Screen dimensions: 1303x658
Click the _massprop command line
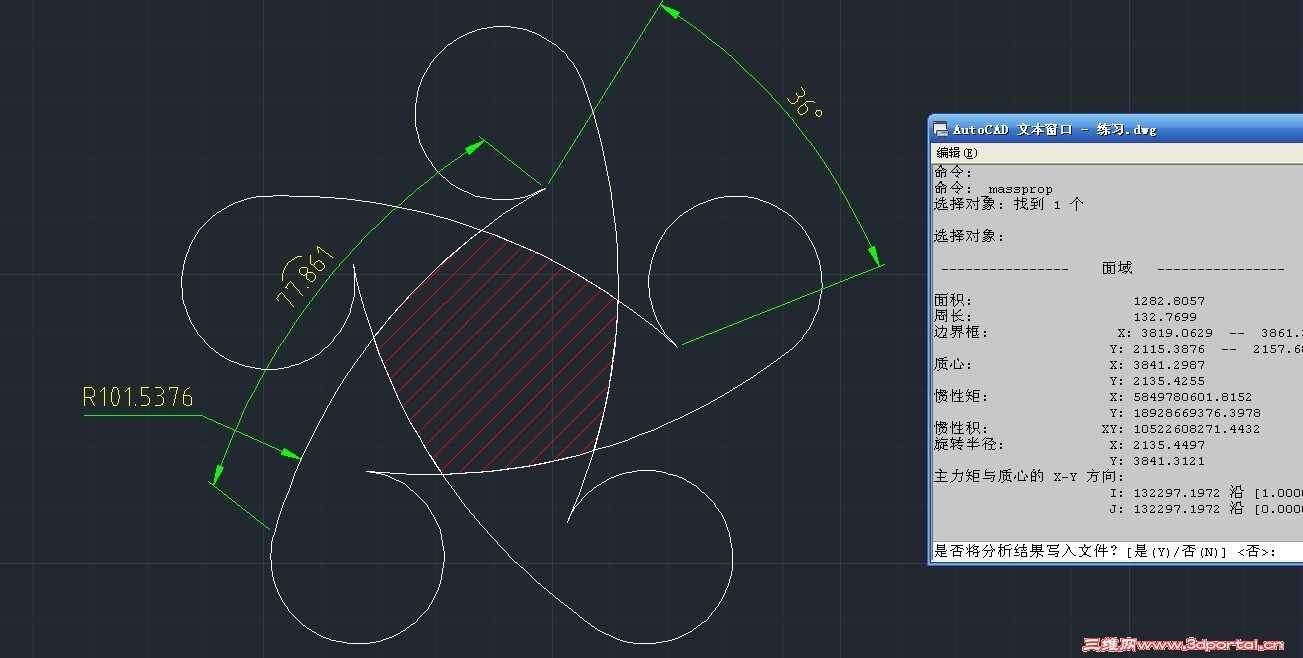point(992,188)
